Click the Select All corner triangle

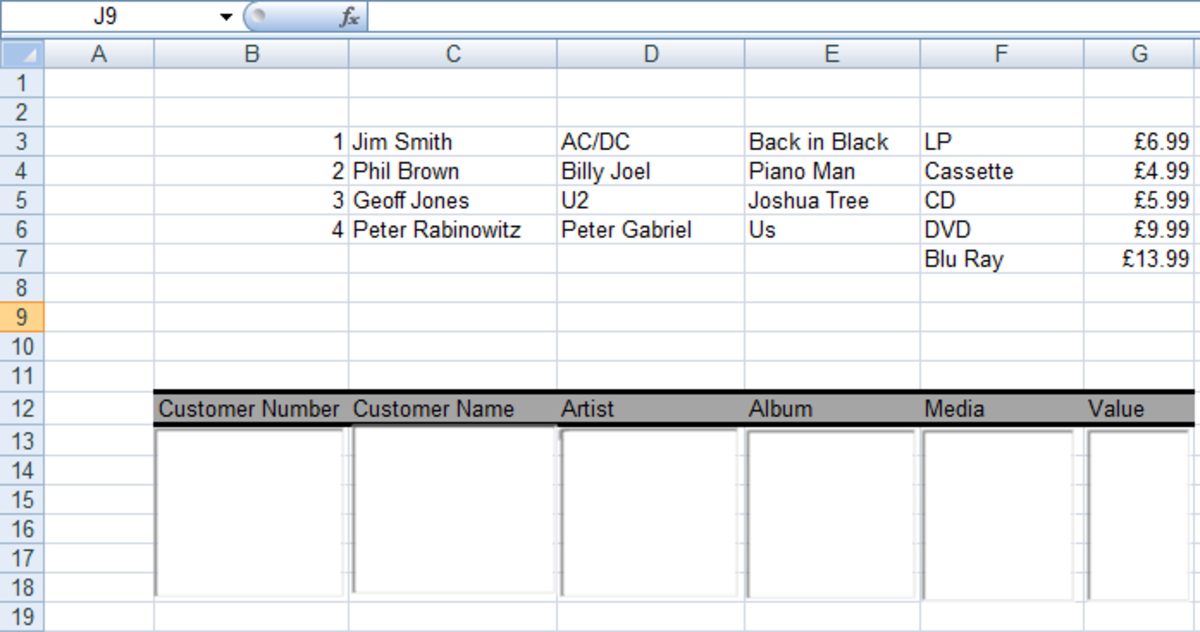[23, 54]
